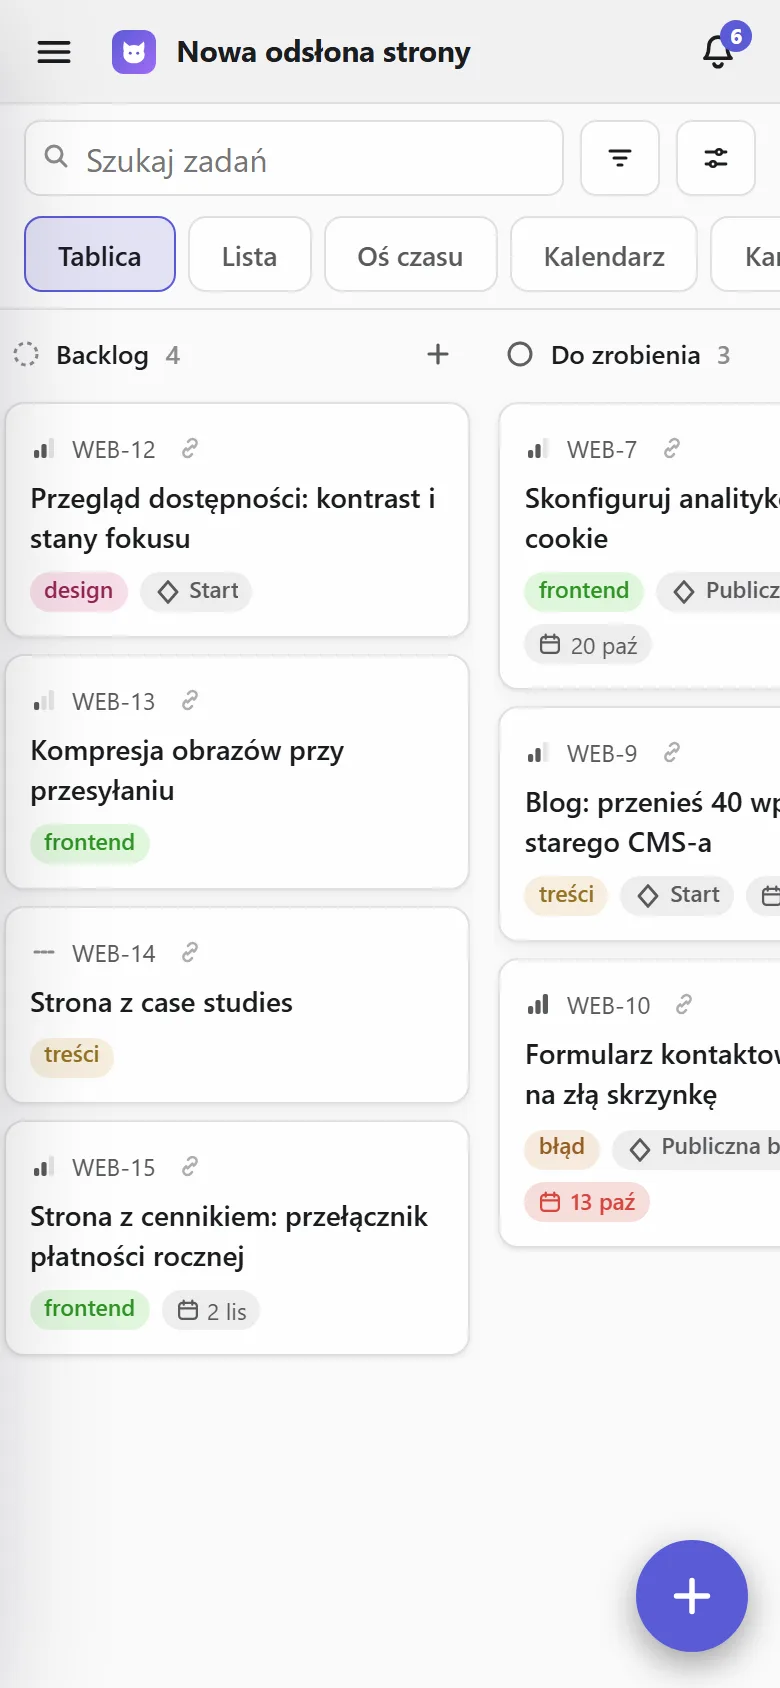
Task: Switch to the Lista tab
Action: (250, 255)
